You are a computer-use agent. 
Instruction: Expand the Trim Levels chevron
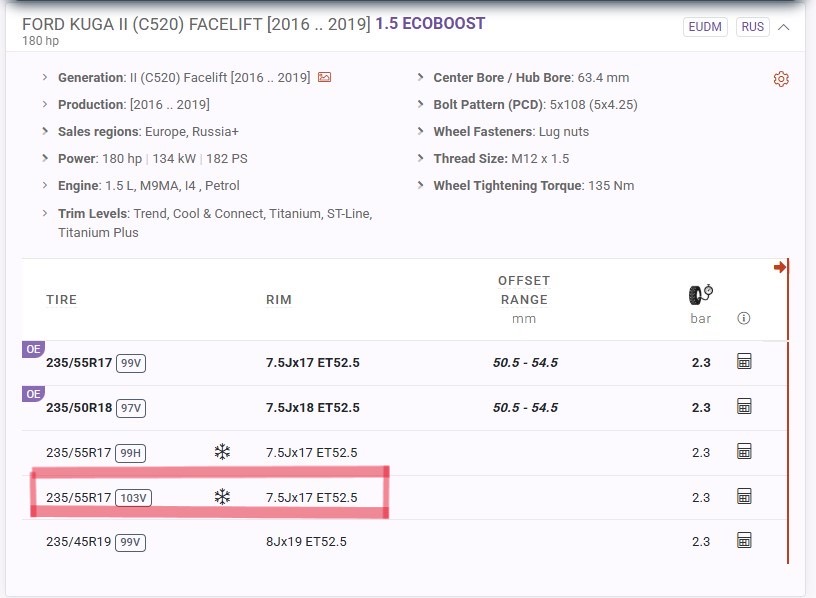[x=45, y=213]
